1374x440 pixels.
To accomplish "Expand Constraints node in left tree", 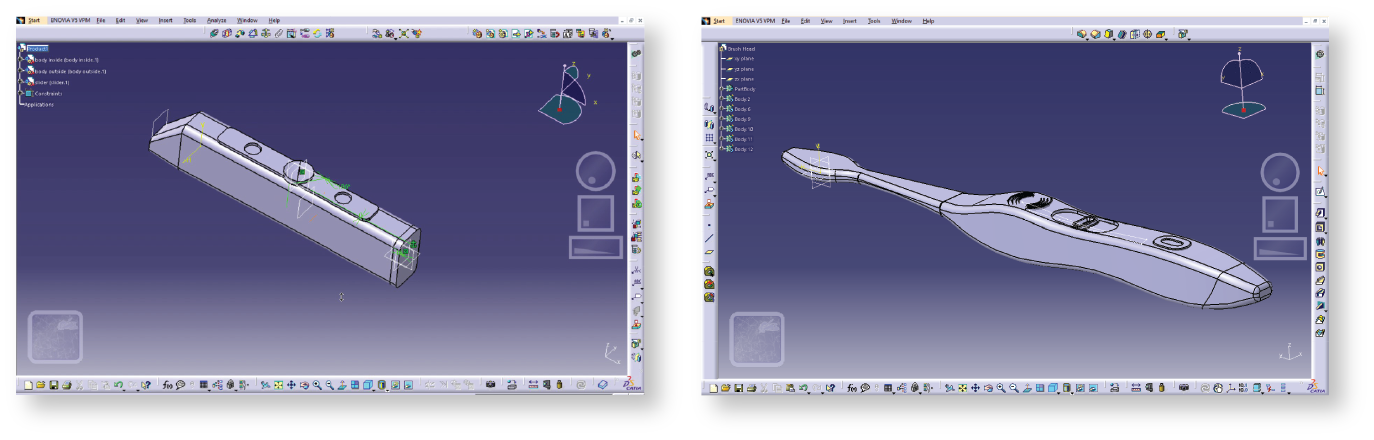I will click(x=20, y=93).
